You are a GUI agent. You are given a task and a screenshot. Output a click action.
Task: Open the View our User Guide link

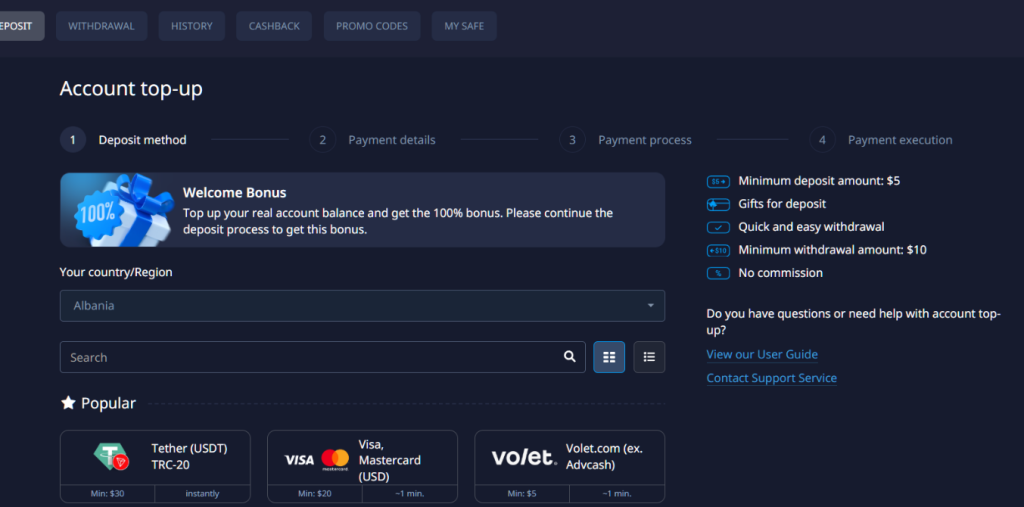tap(761, 355)
